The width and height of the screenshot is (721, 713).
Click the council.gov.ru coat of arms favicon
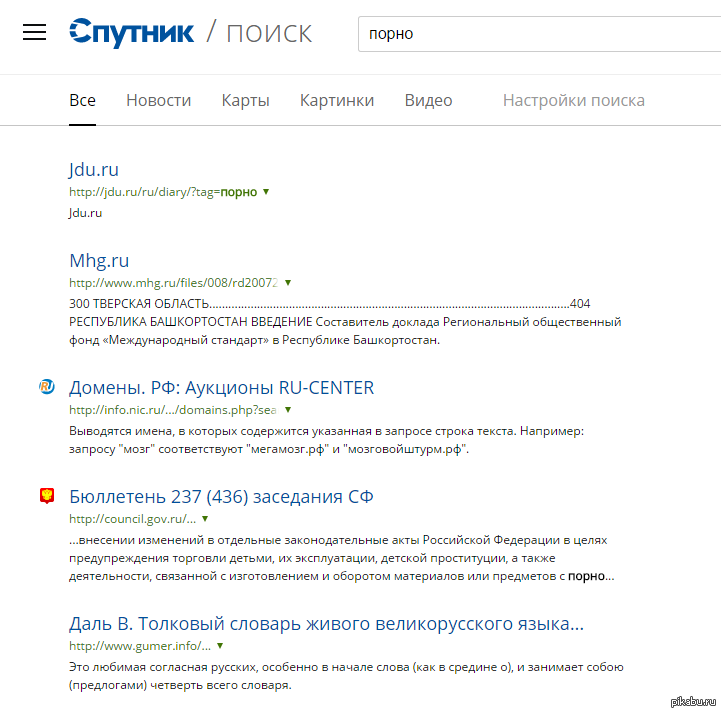point(46,496)
